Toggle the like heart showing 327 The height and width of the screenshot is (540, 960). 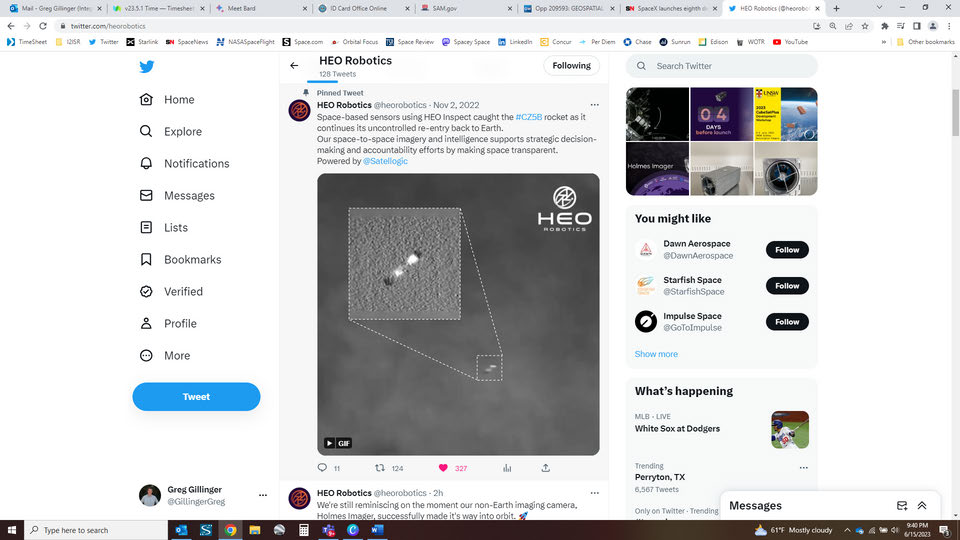pos(443,468)
